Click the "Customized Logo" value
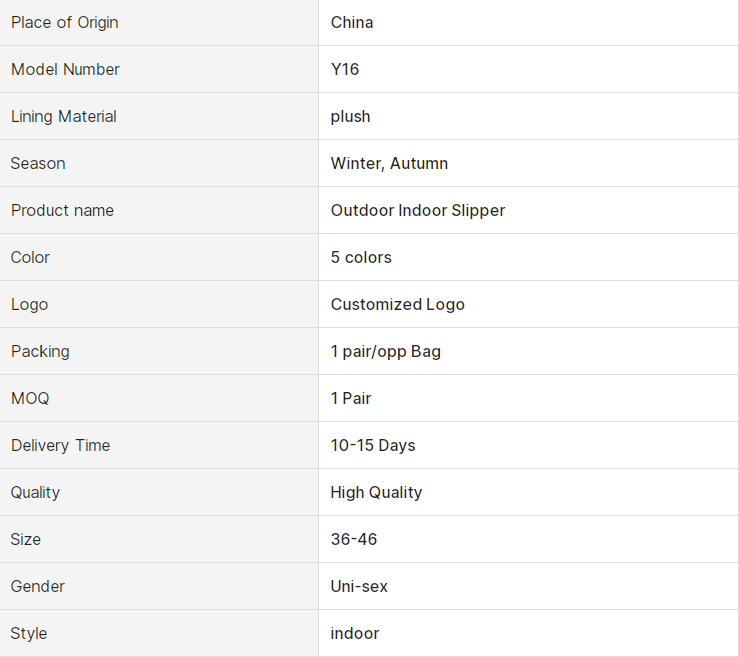Viewport: 739px width, 657px height. (397, 304)
